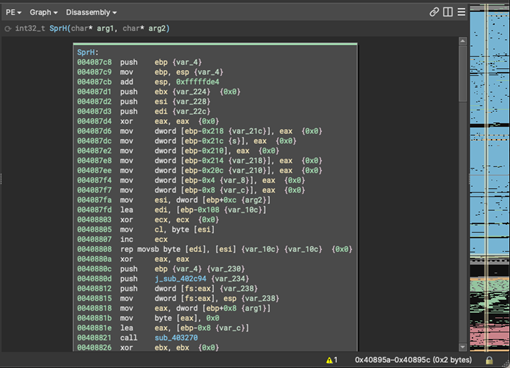
Task: Click the warning triangle icon in status bar
Action: click(x=329, y=360)
